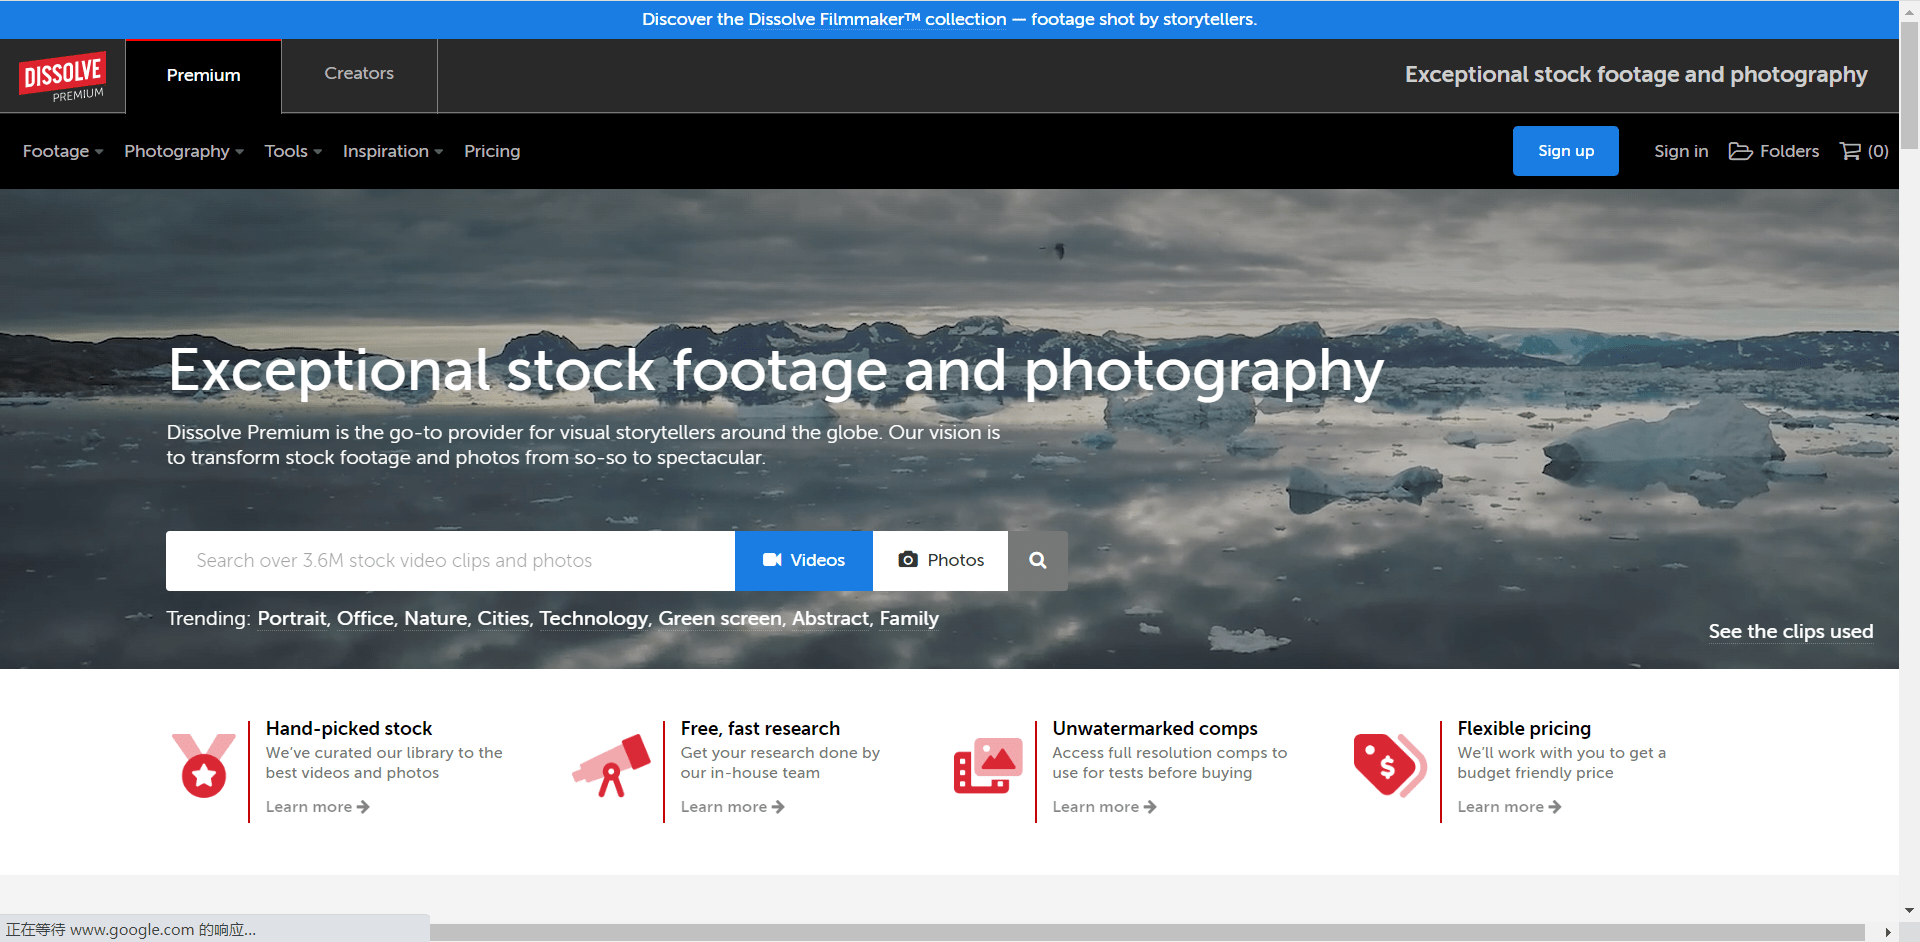Click the Office trending link

[365, 618]
